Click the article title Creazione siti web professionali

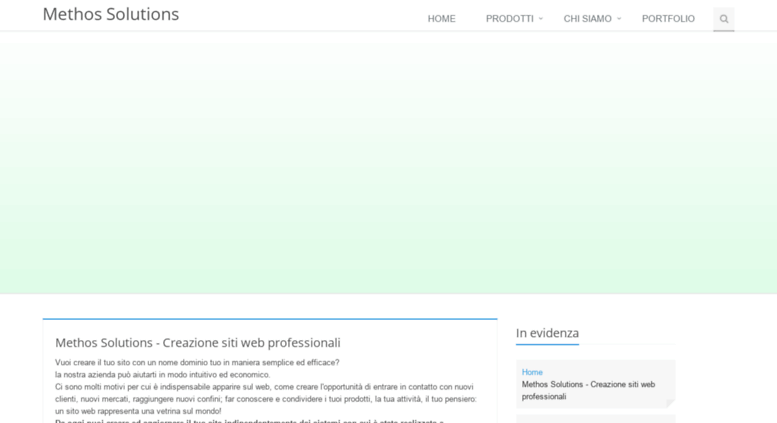[x=198, y=343]
